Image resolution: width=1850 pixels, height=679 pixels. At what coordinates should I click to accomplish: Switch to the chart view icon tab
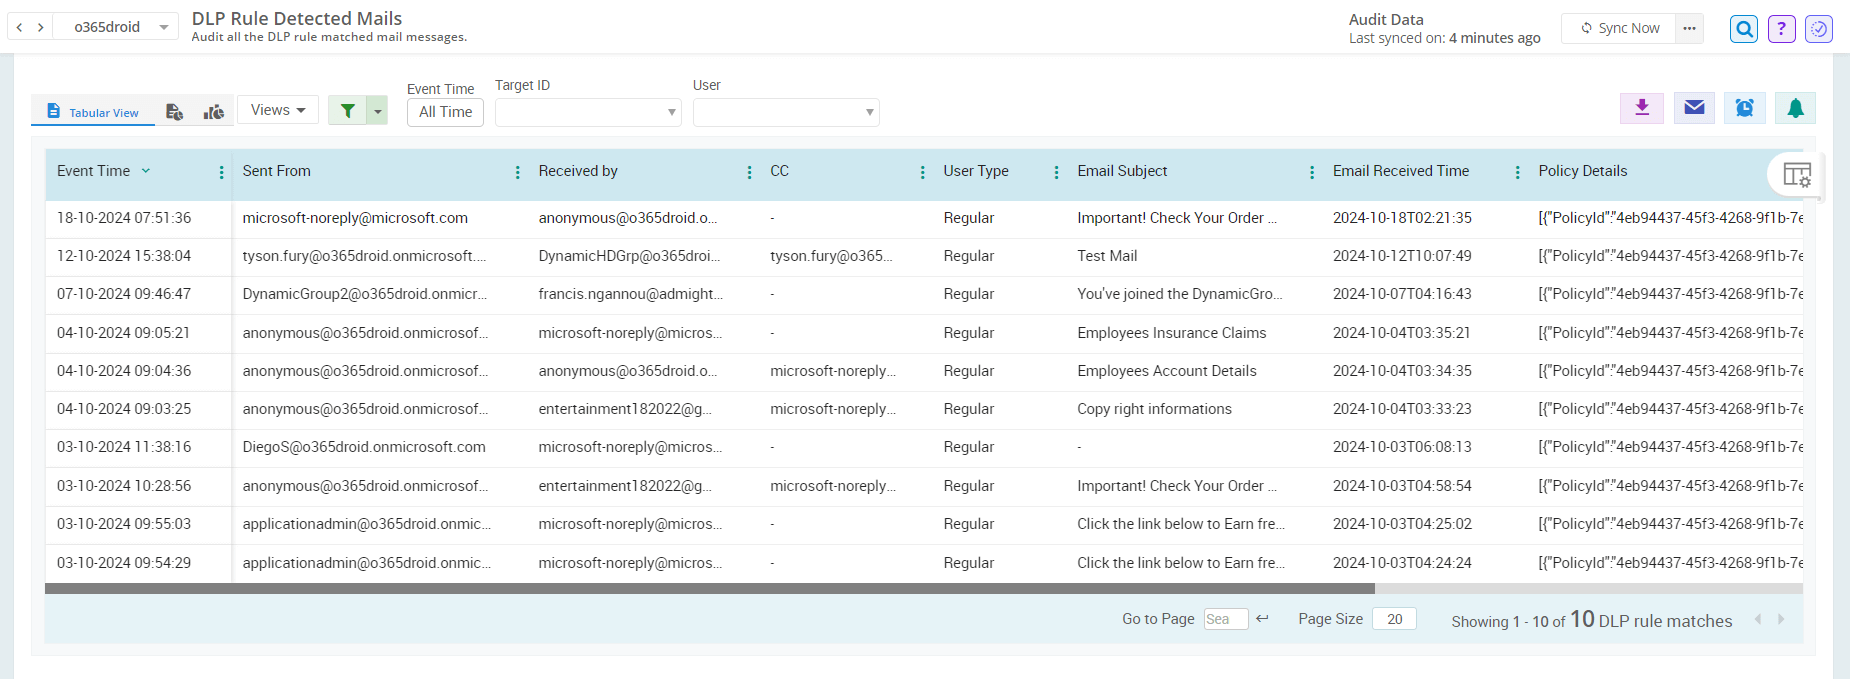coord(213,112)
